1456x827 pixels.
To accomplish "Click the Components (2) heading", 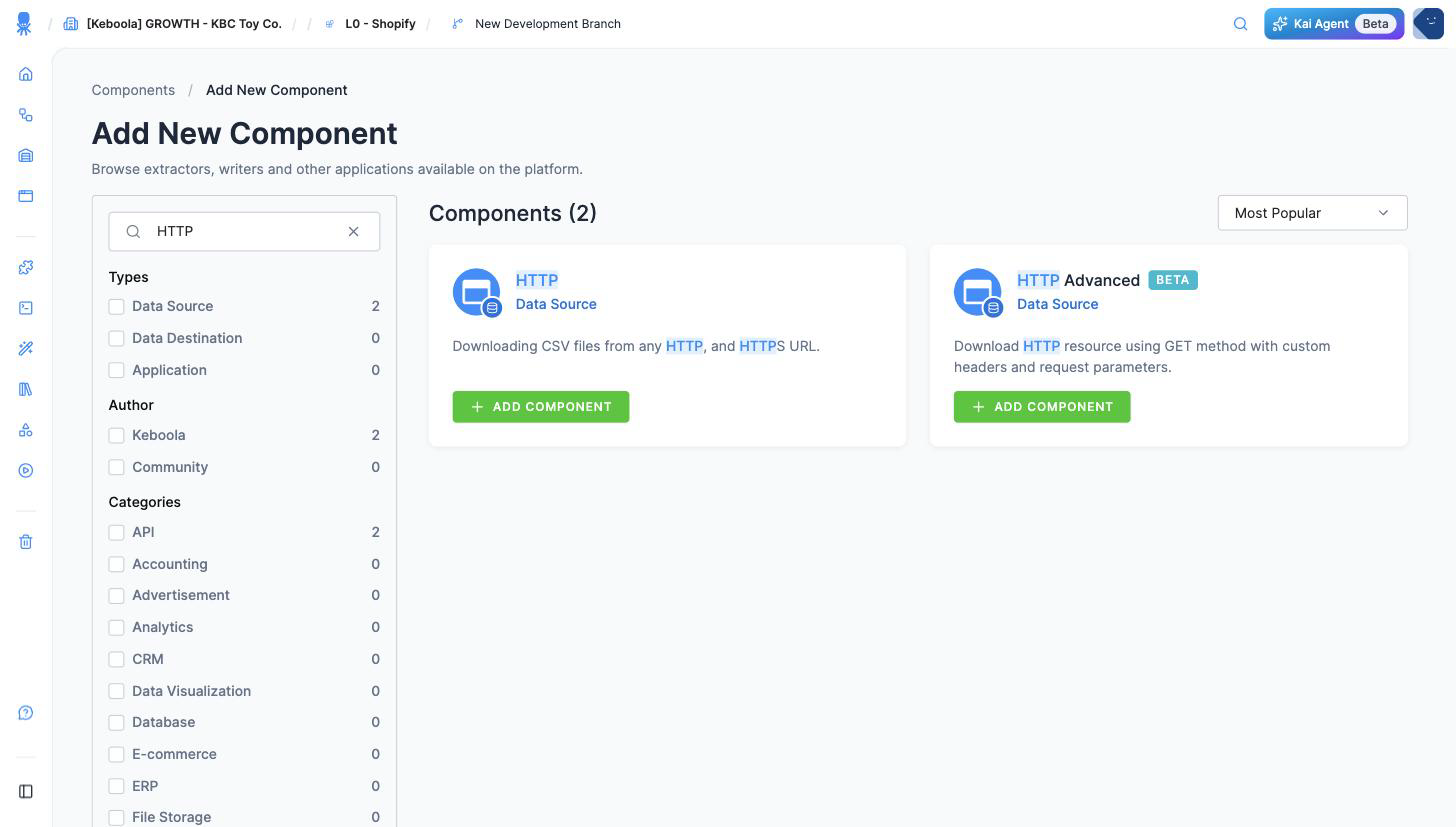I will coord(513,213).
